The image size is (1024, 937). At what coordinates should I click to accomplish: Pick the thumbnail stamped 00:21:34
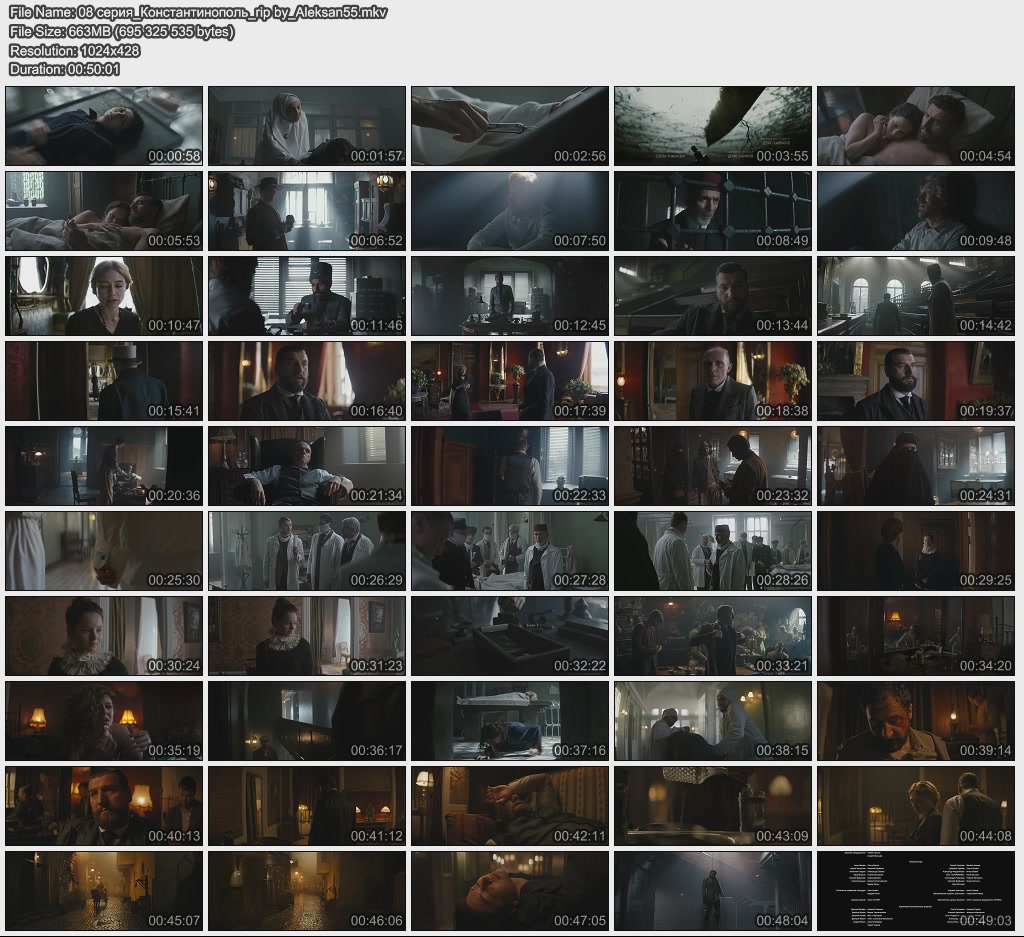[307, 466]
